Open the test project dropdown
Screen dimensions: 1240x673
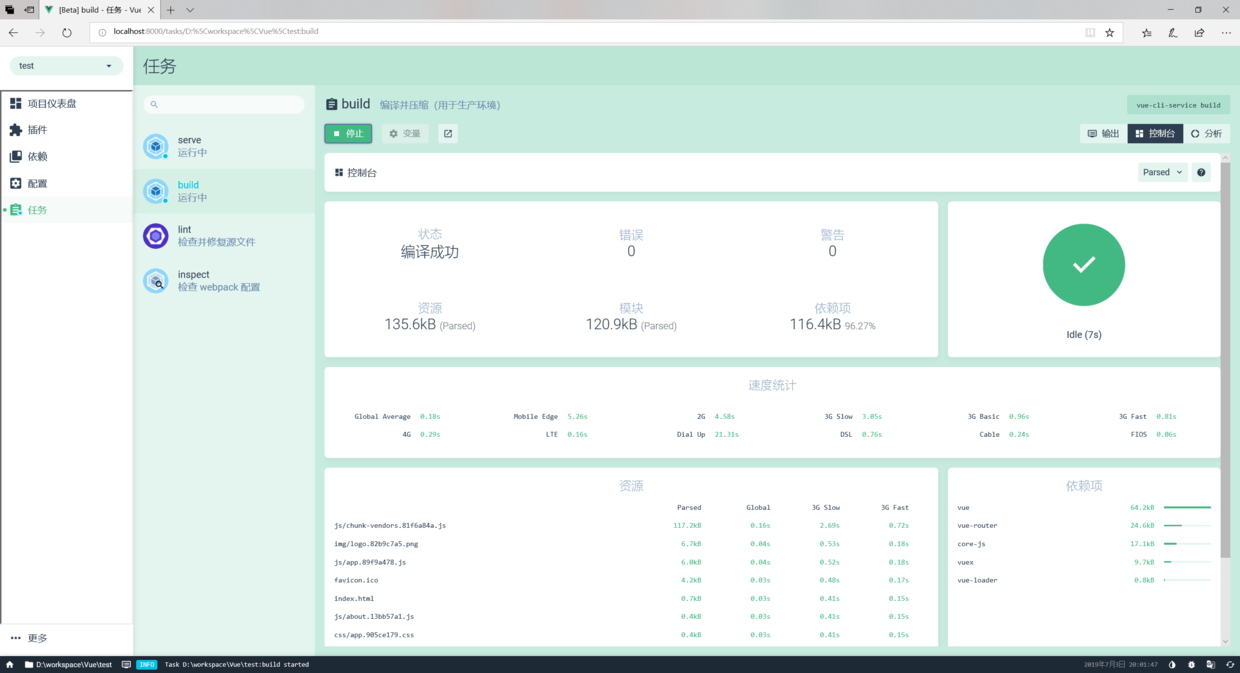[66, 66]
